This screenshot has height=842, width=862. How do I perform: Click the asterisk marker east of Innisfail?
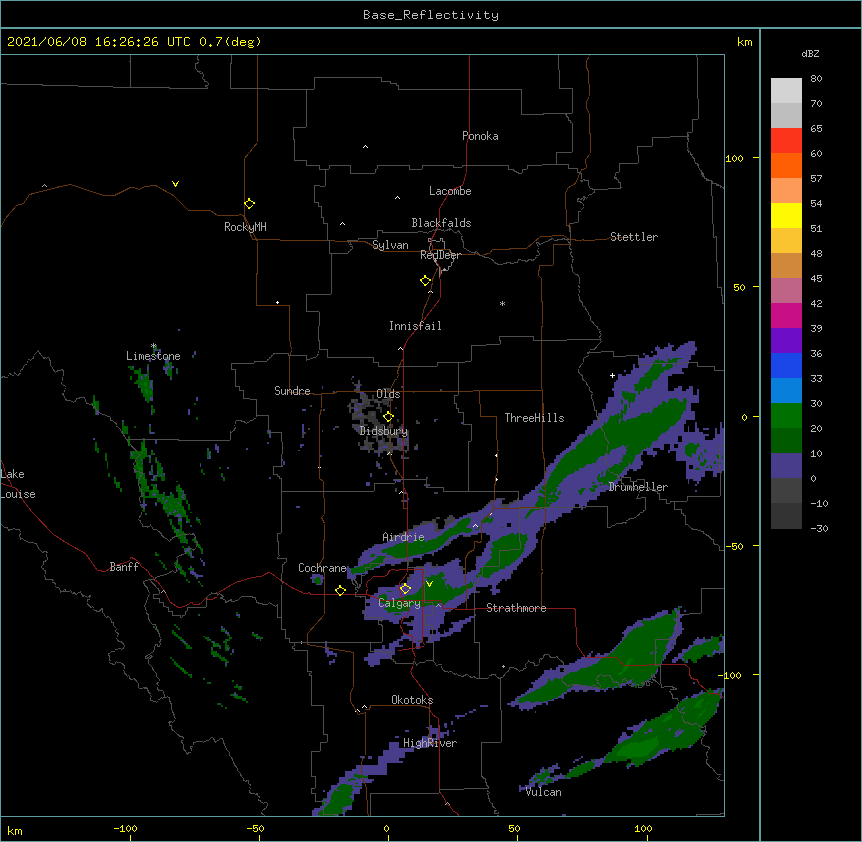click(x=502, y=303)
